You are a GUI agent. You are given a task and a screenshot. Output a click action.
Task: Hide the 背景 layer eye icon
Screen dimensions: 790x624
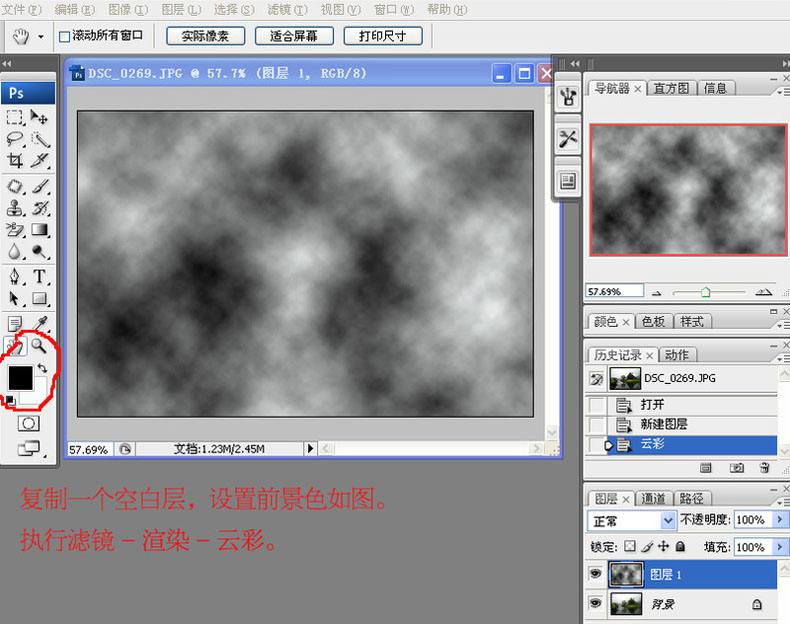(596, 603)
